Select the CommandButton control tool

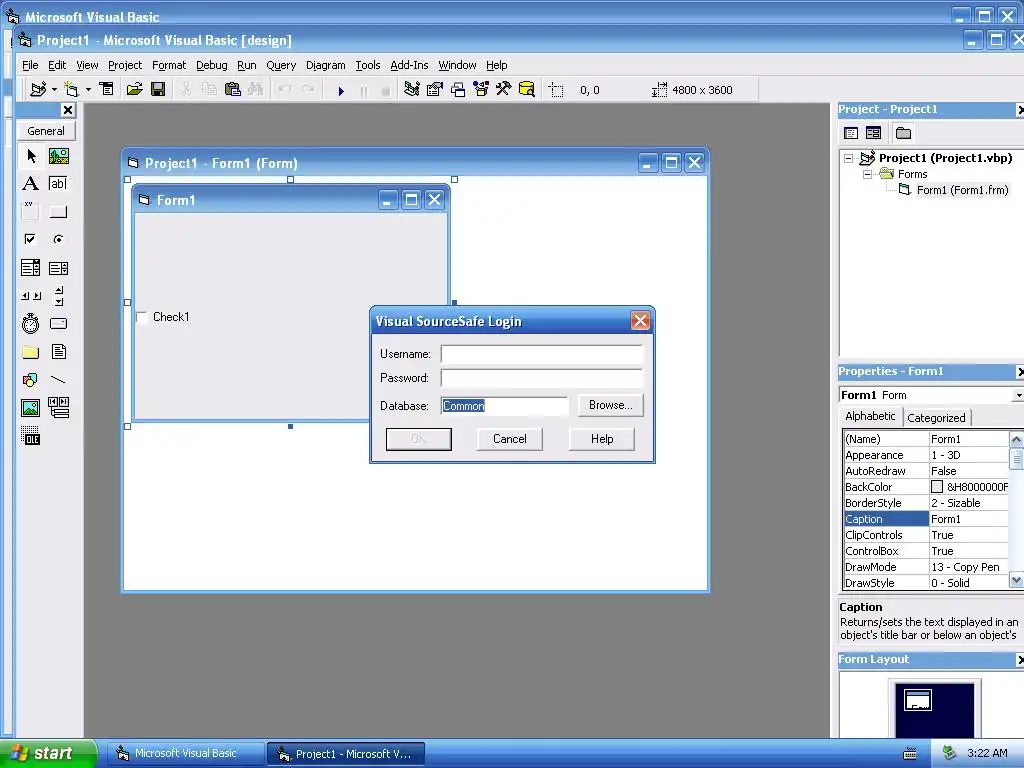[x=59, y=212]
